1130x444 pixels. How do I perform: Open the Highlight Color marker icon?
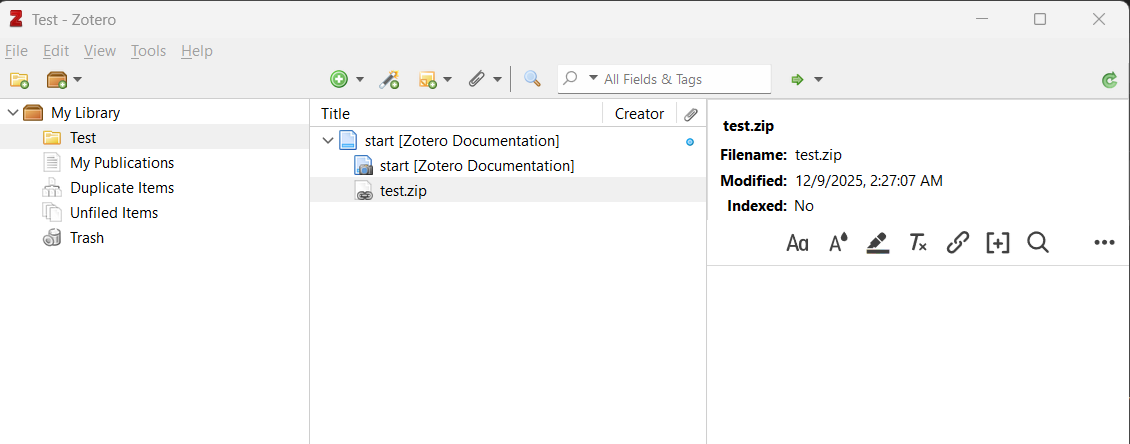click(878, 243)
